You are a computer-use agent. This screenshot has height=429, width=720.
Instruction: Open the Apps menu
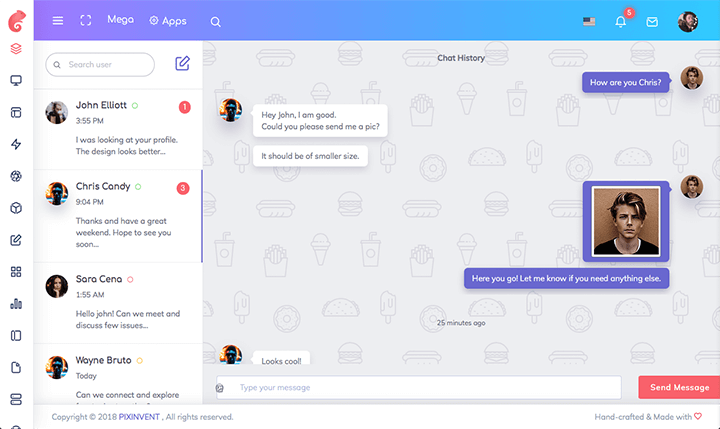click(x=168, y=21)
